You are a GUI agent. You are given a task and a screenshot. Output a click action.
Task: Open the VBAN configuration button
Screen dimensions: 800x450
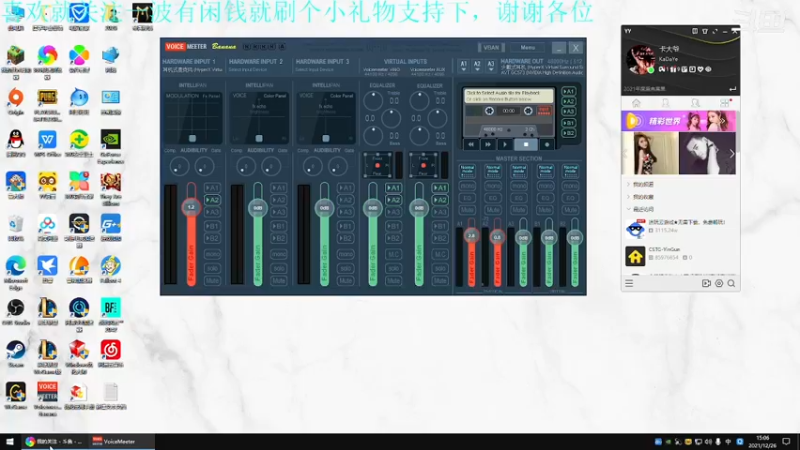click(491, 47)
